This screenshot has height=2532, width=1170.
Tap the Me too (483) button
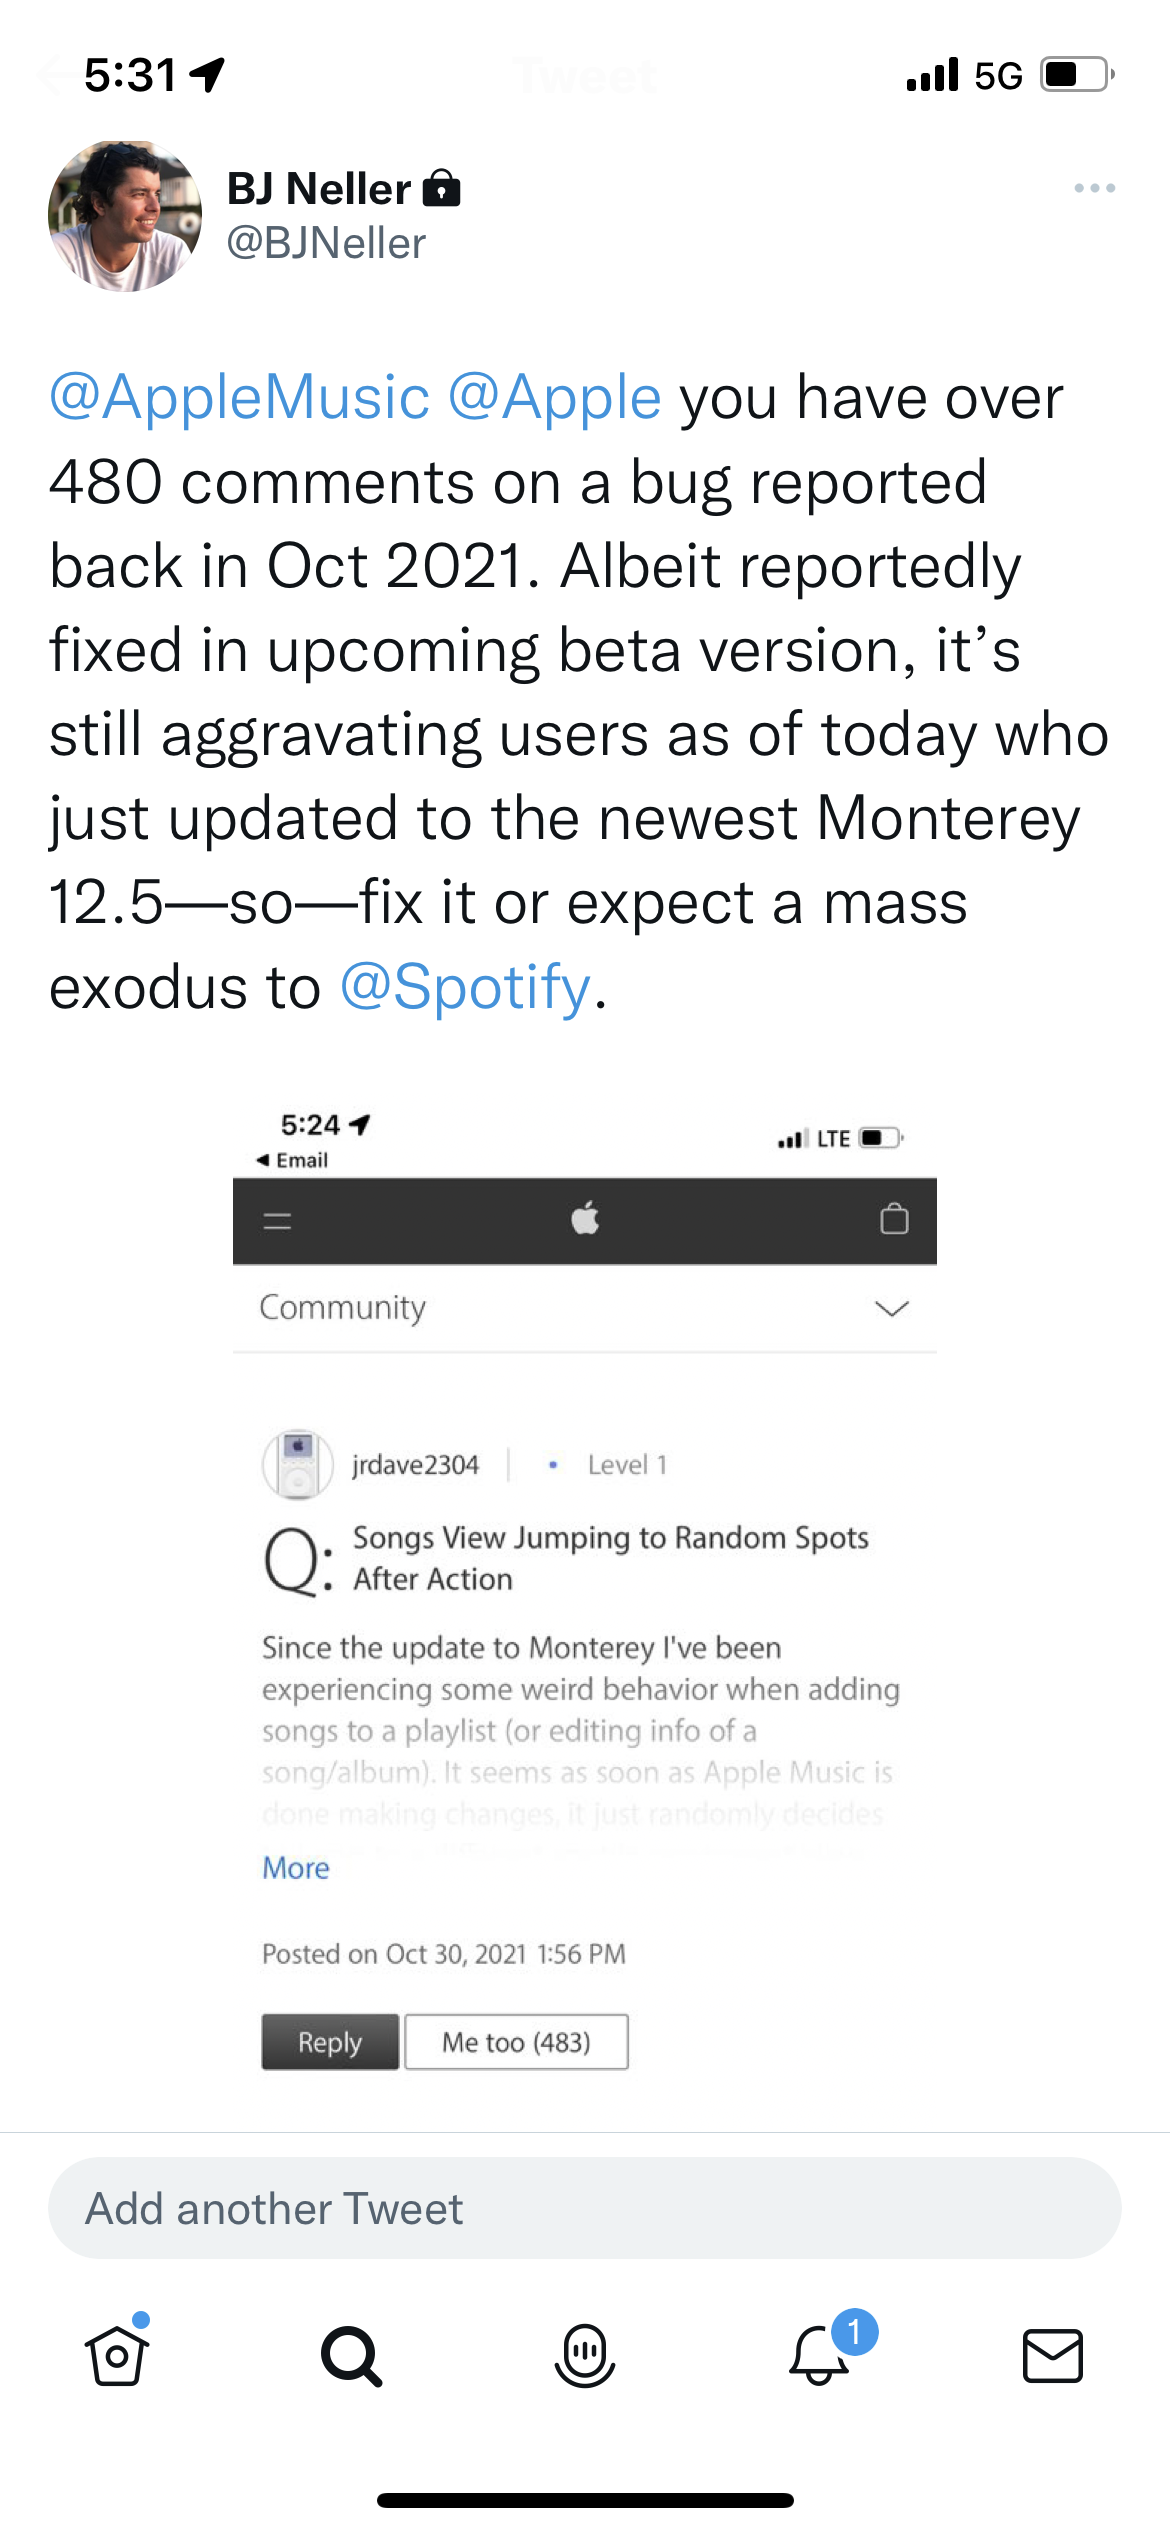coord(516,2041)
